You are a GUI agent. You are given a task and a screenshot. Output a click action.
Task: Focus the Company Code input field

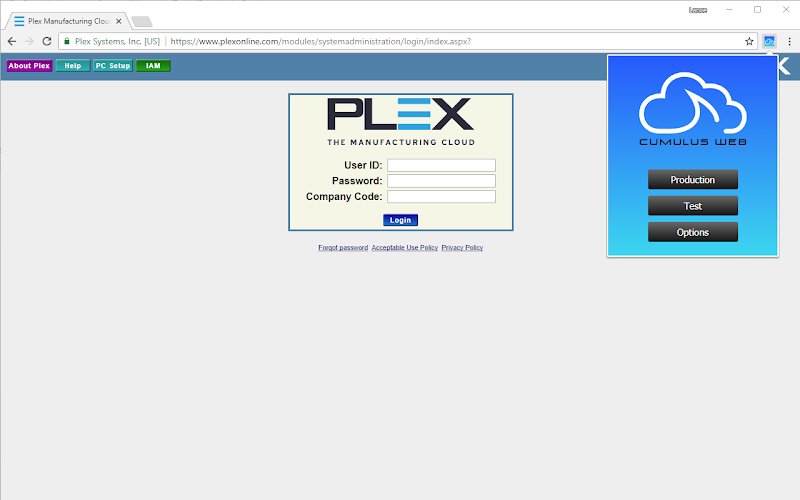(441, 196)
